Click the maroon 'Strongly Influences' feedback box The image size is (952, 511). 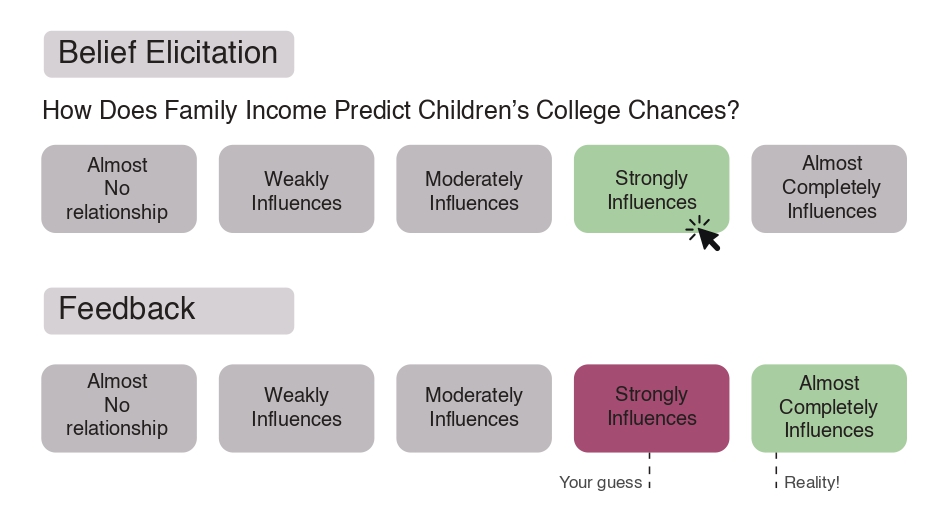point(651,408)
